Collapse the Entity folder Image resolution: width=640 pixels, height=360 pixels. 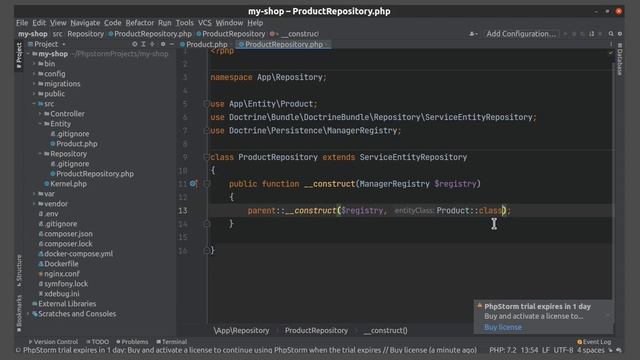click(40, 124)
